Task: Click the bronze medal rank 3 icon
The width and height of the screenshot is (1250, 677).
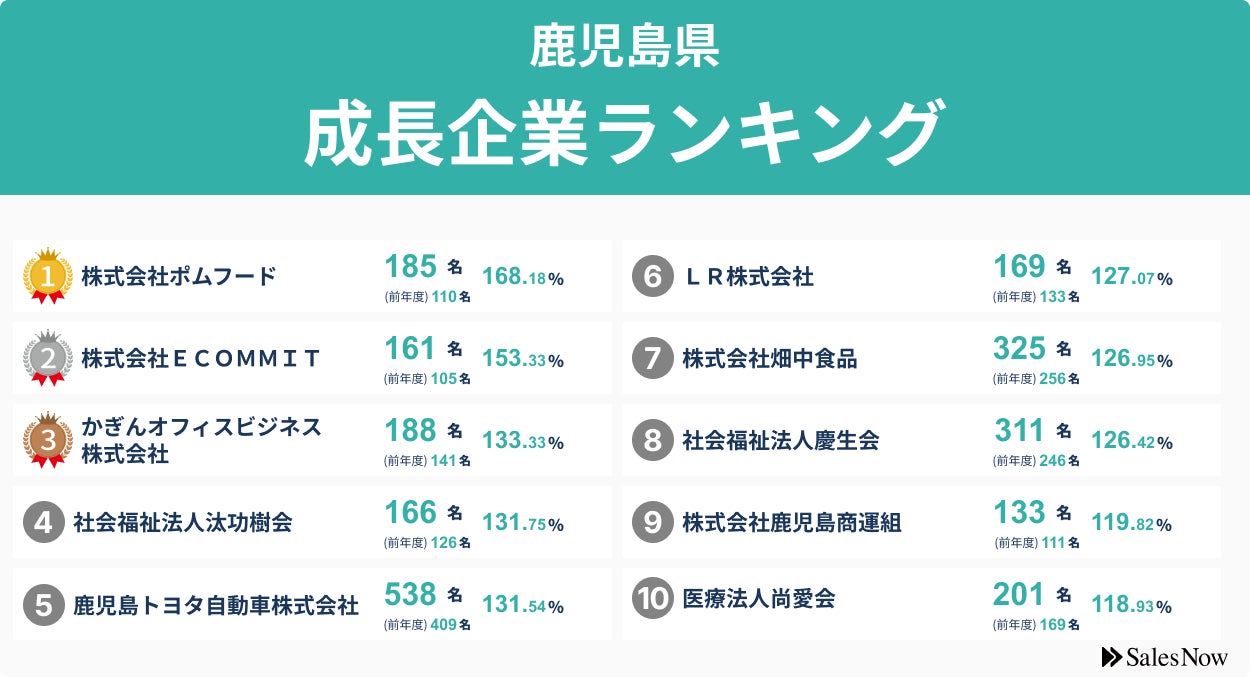Action: 49,440
